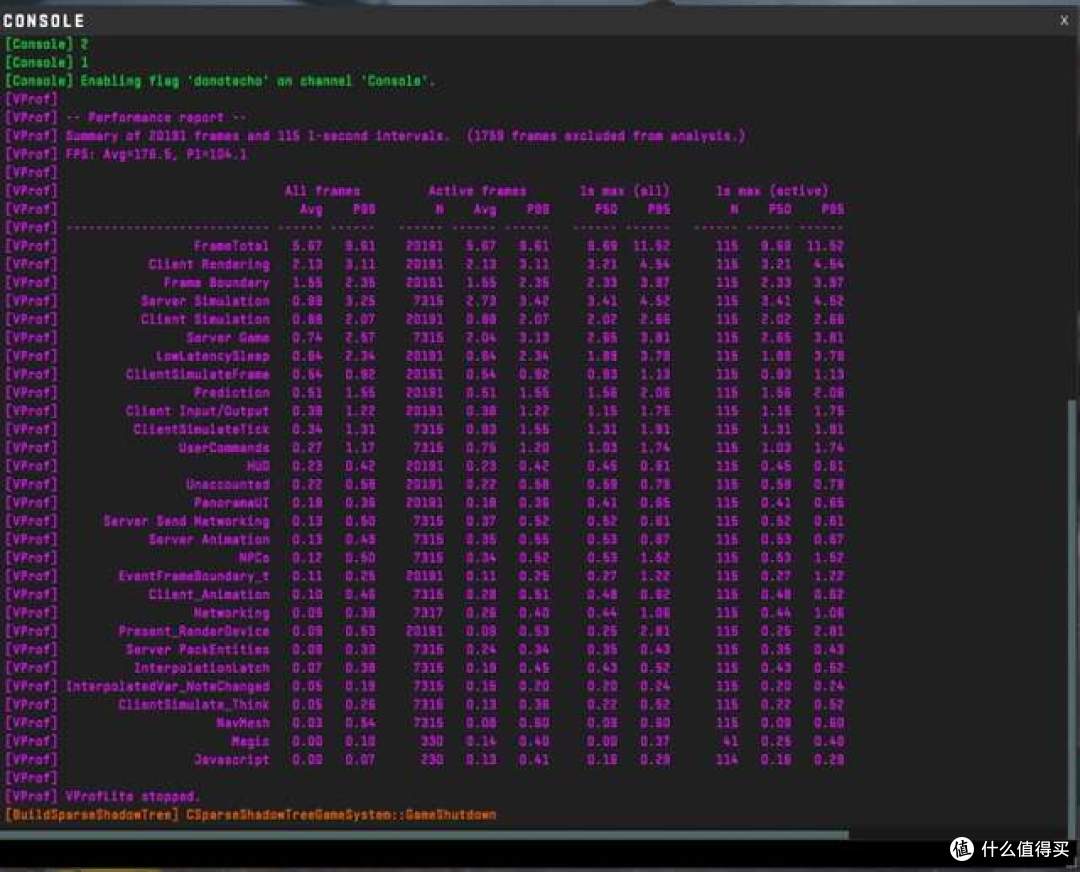This screenshot has width=1080, height=872.
Task: Click the 'LowLatencySleep' row label
Action: [x=213, y=356]
